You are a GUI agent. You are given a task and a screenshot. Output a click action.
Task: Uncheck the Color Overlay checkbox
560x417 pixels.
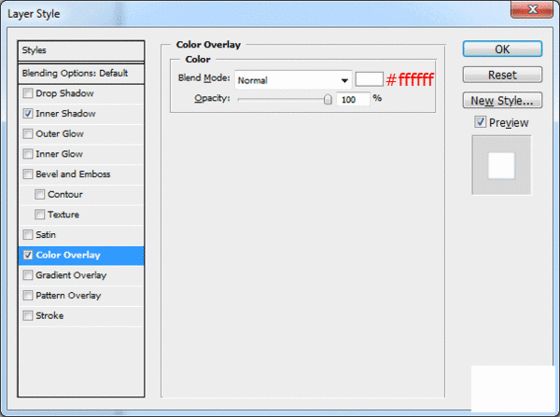coord(28,255)
